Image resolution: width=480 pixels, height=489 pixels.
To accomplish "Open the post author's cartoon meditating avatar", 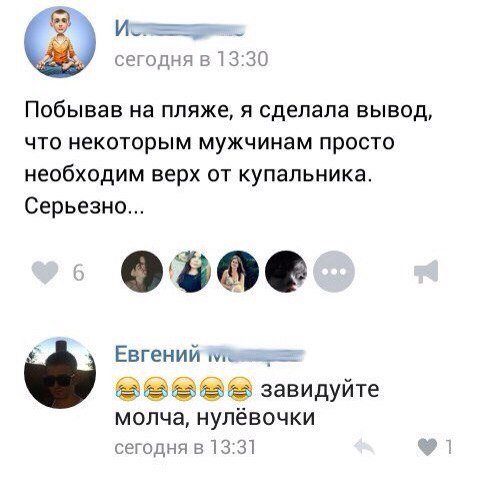I will tap(60, 42).
